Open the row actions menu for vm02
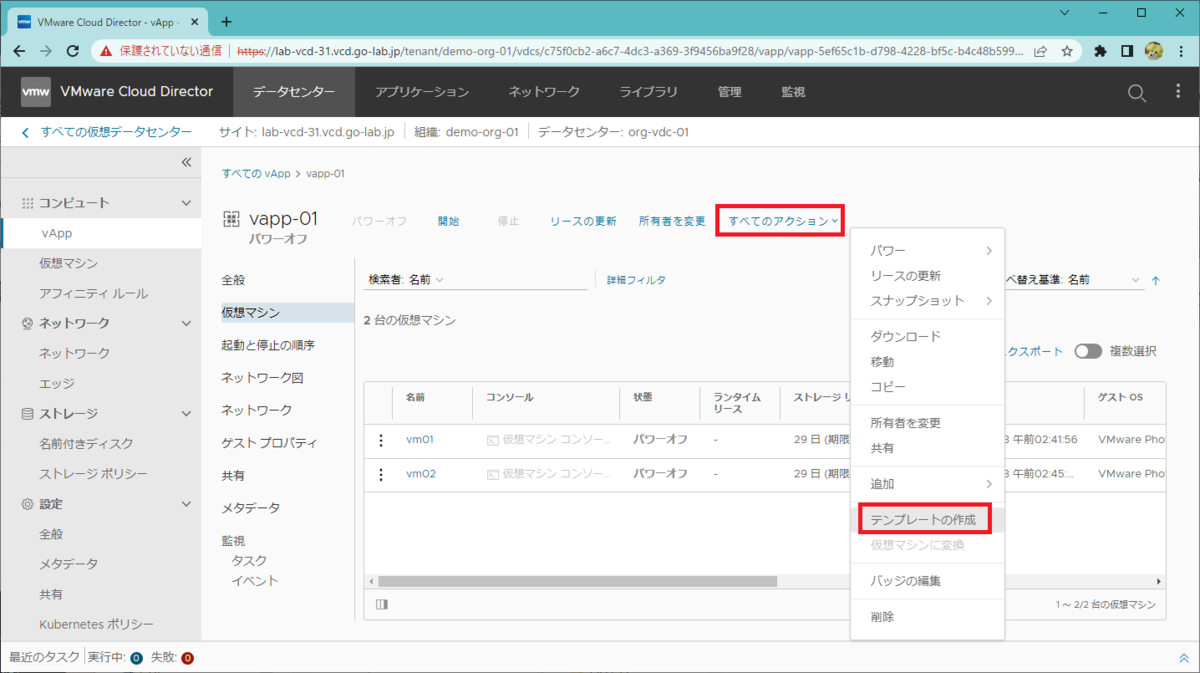 pos(381,474)
